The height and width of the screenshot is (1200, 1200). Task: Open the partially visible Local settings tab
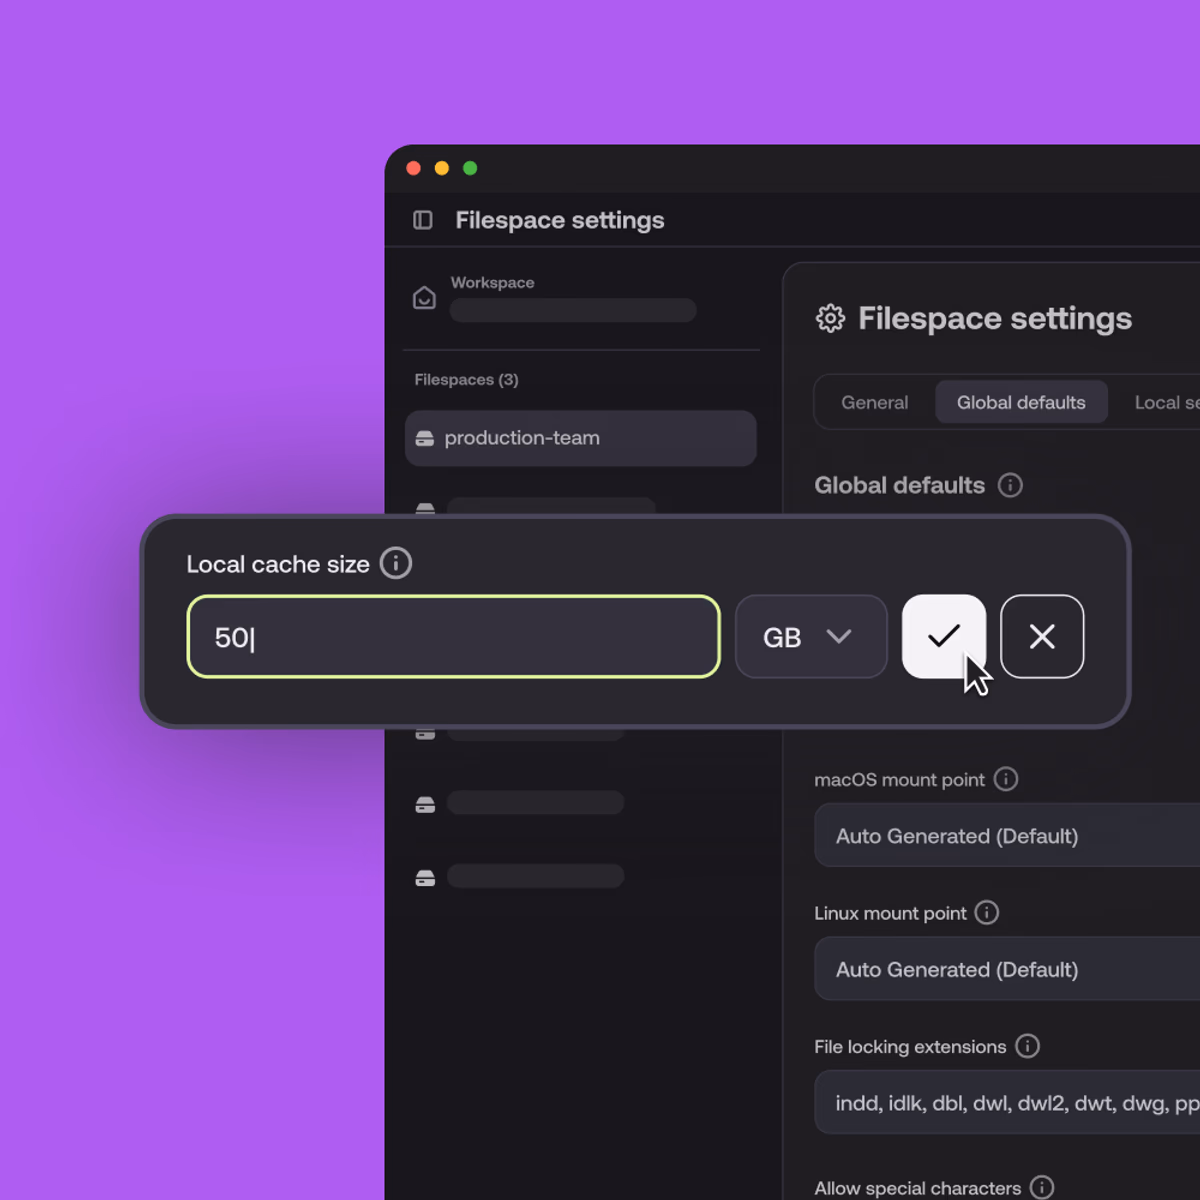[x=1165, y=402]
